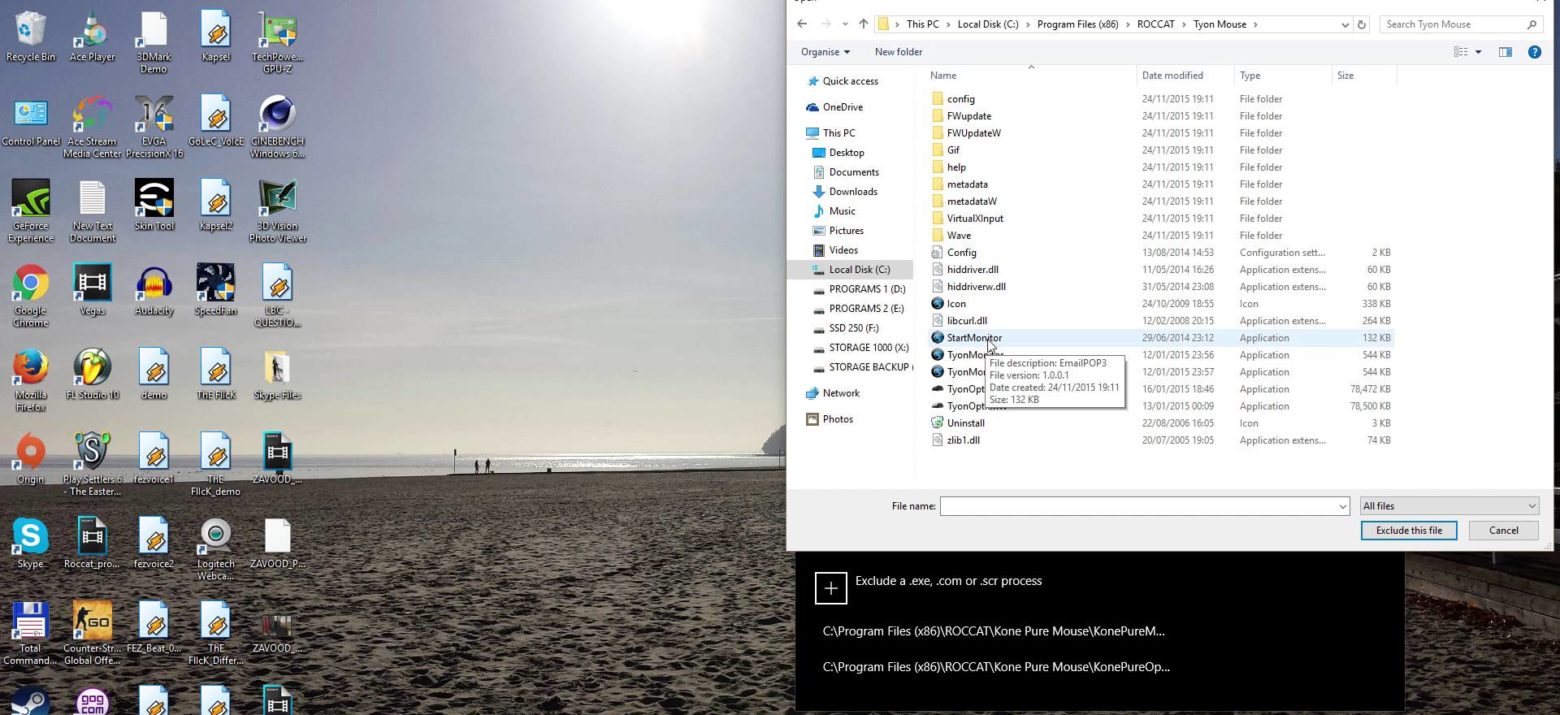This screenshot has height=715, width=1560.
Task: Open Downloads in the navigation pane
Action: click(852, 192)
